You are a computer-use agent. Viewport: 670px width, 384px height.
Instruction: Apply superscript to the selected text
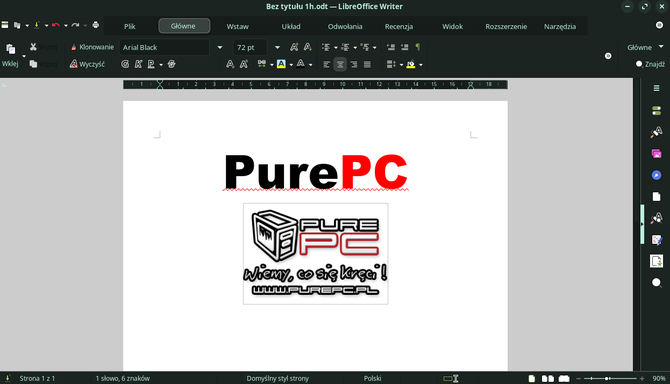point(244,64)
